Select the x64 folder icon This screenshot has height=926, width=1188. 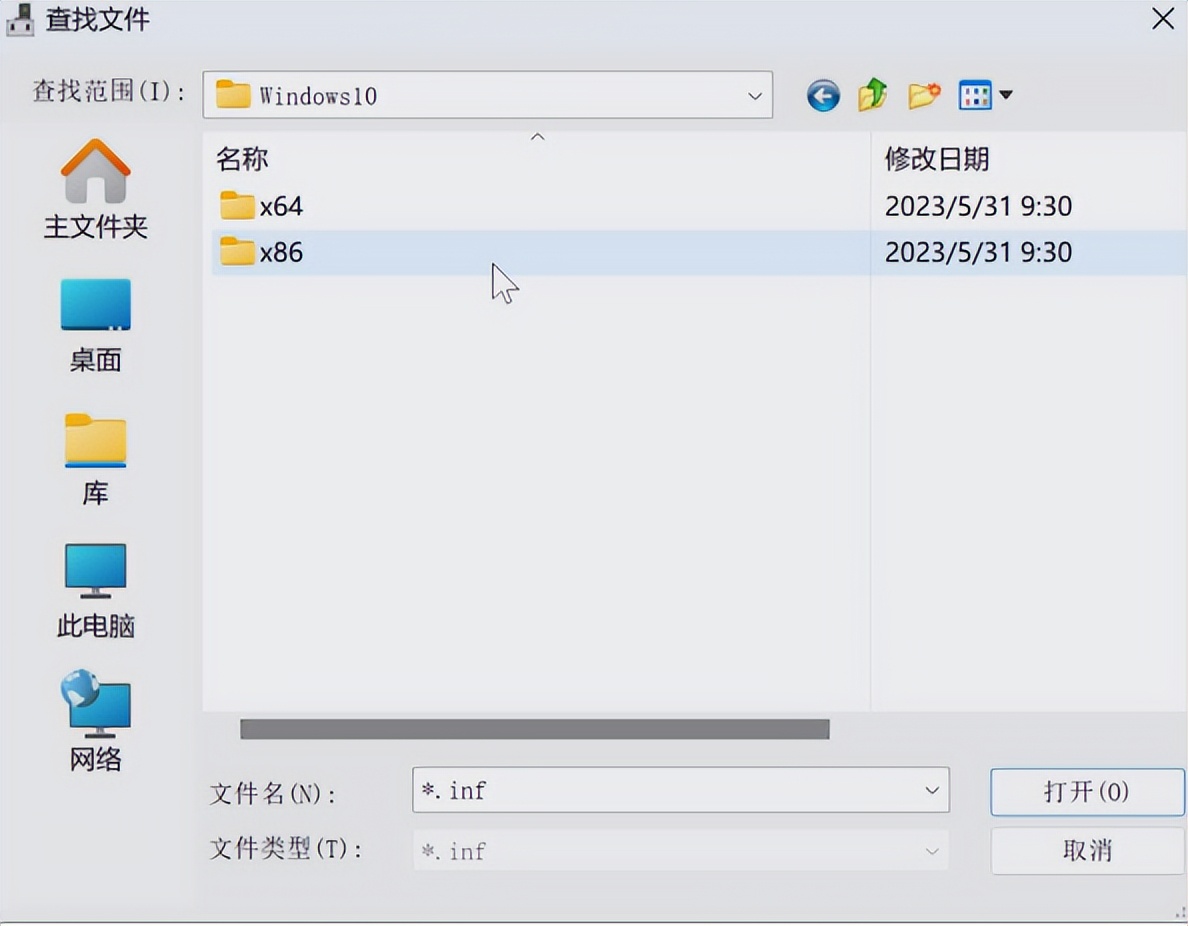tap(237, 205)
